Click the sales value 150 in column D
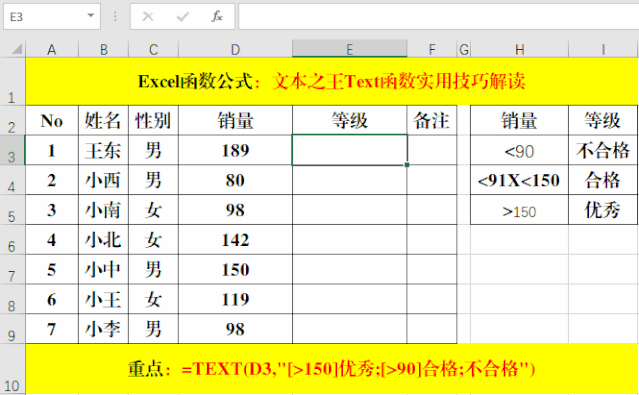 pos(236,269)
